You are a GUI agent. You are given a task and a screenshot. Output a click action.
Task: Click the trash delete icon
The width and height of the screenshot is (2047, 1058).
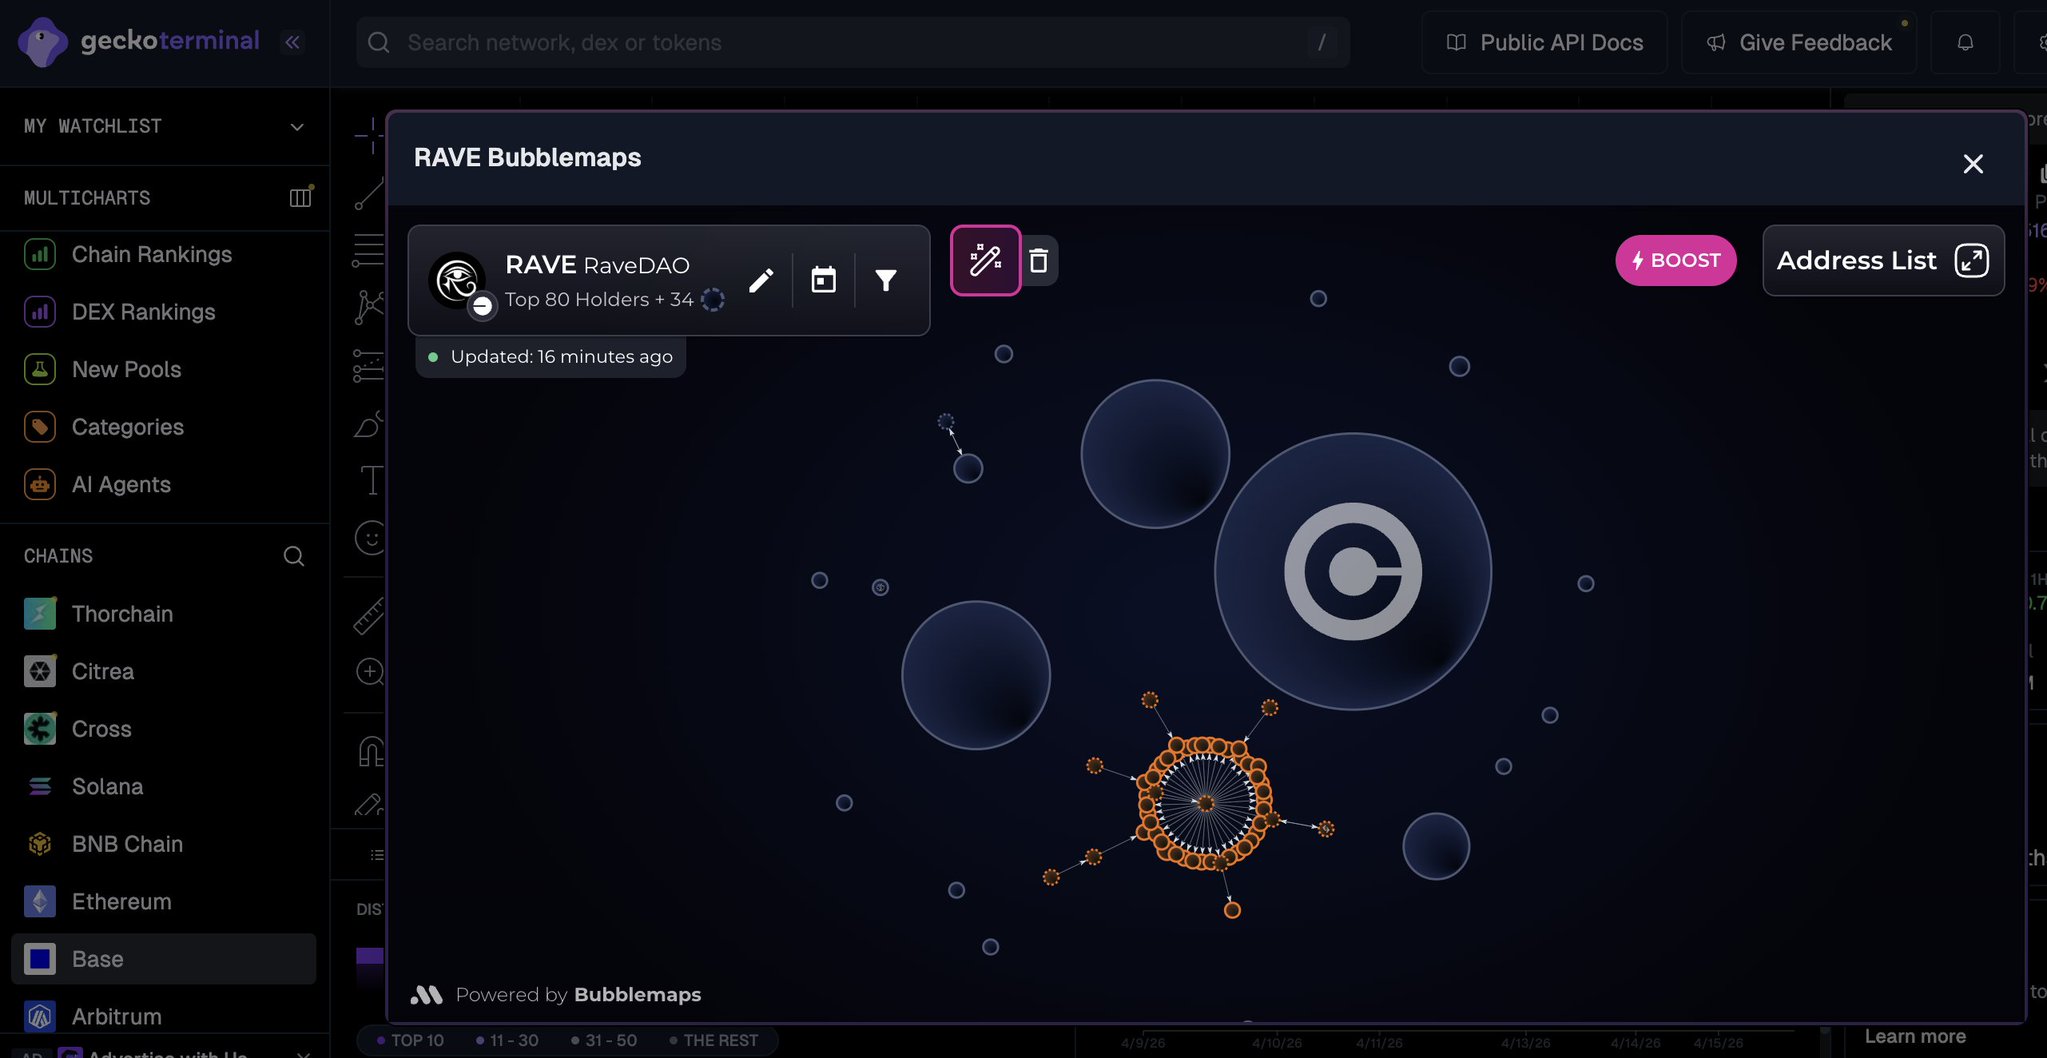[1039, 260]
